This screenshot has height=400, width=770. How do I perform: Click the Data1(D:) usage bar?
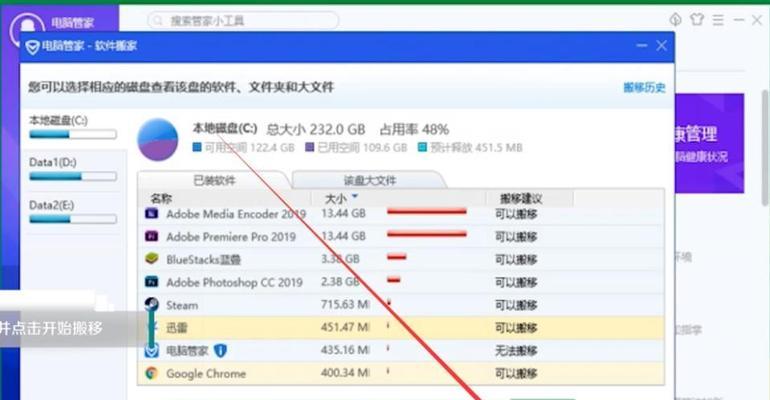(x=73, y=176)
